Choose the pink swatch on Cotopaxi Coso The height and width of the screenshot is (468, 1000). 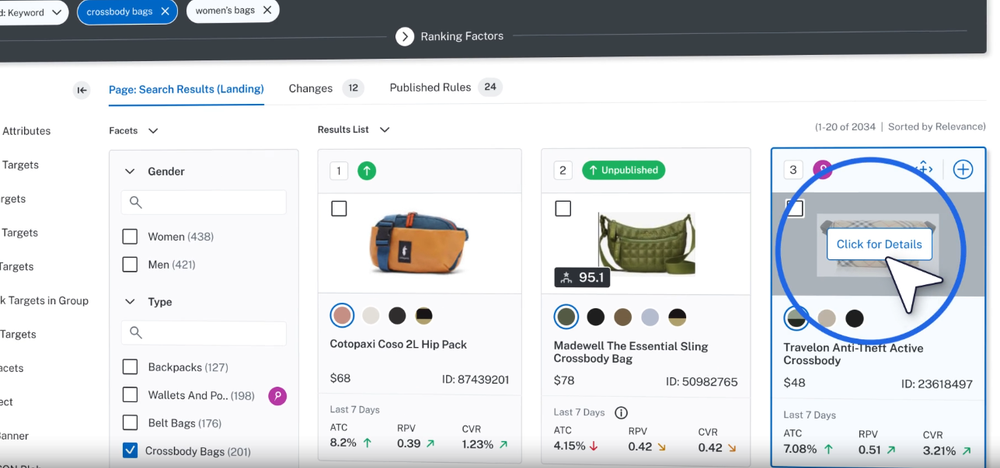pyautogui.click(x=342, y=315)
